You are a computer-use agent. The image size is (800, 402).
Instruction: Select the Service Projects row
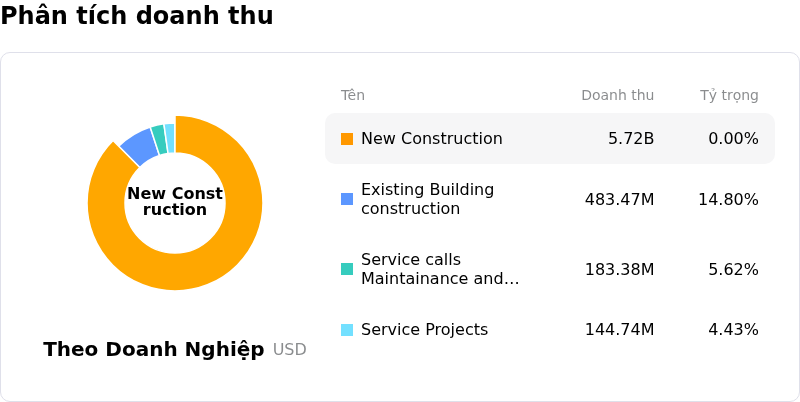coord(550,330)
